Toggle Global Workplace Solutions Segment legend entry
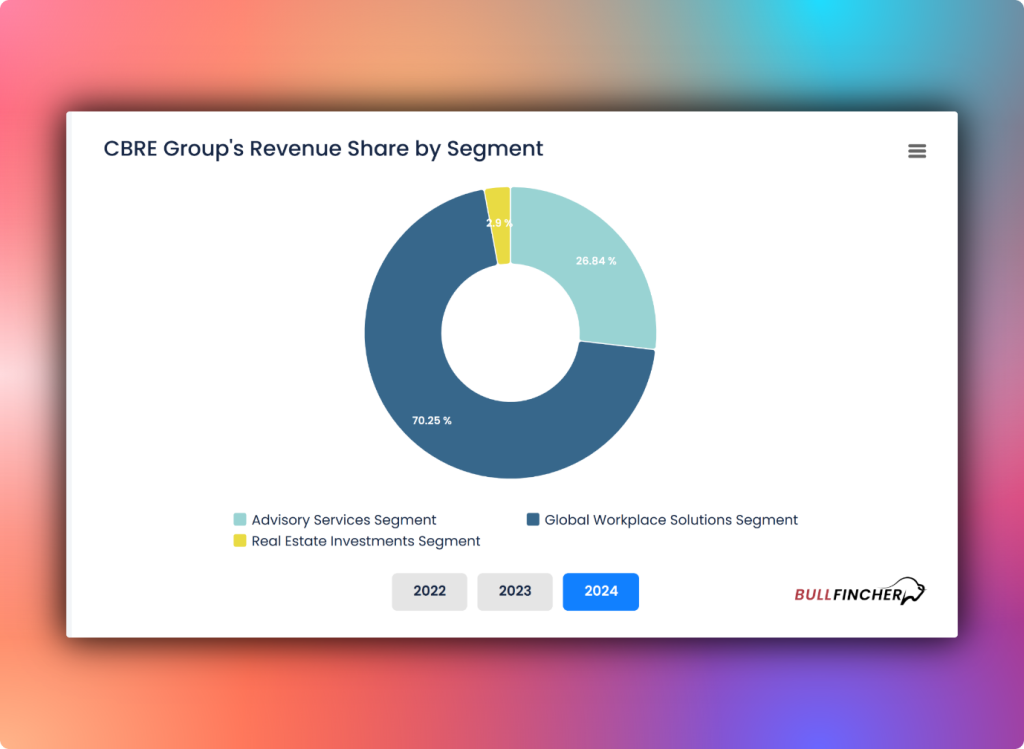Screen dimensions: 1024x749 pyautogui.click(x=662, y=520)
